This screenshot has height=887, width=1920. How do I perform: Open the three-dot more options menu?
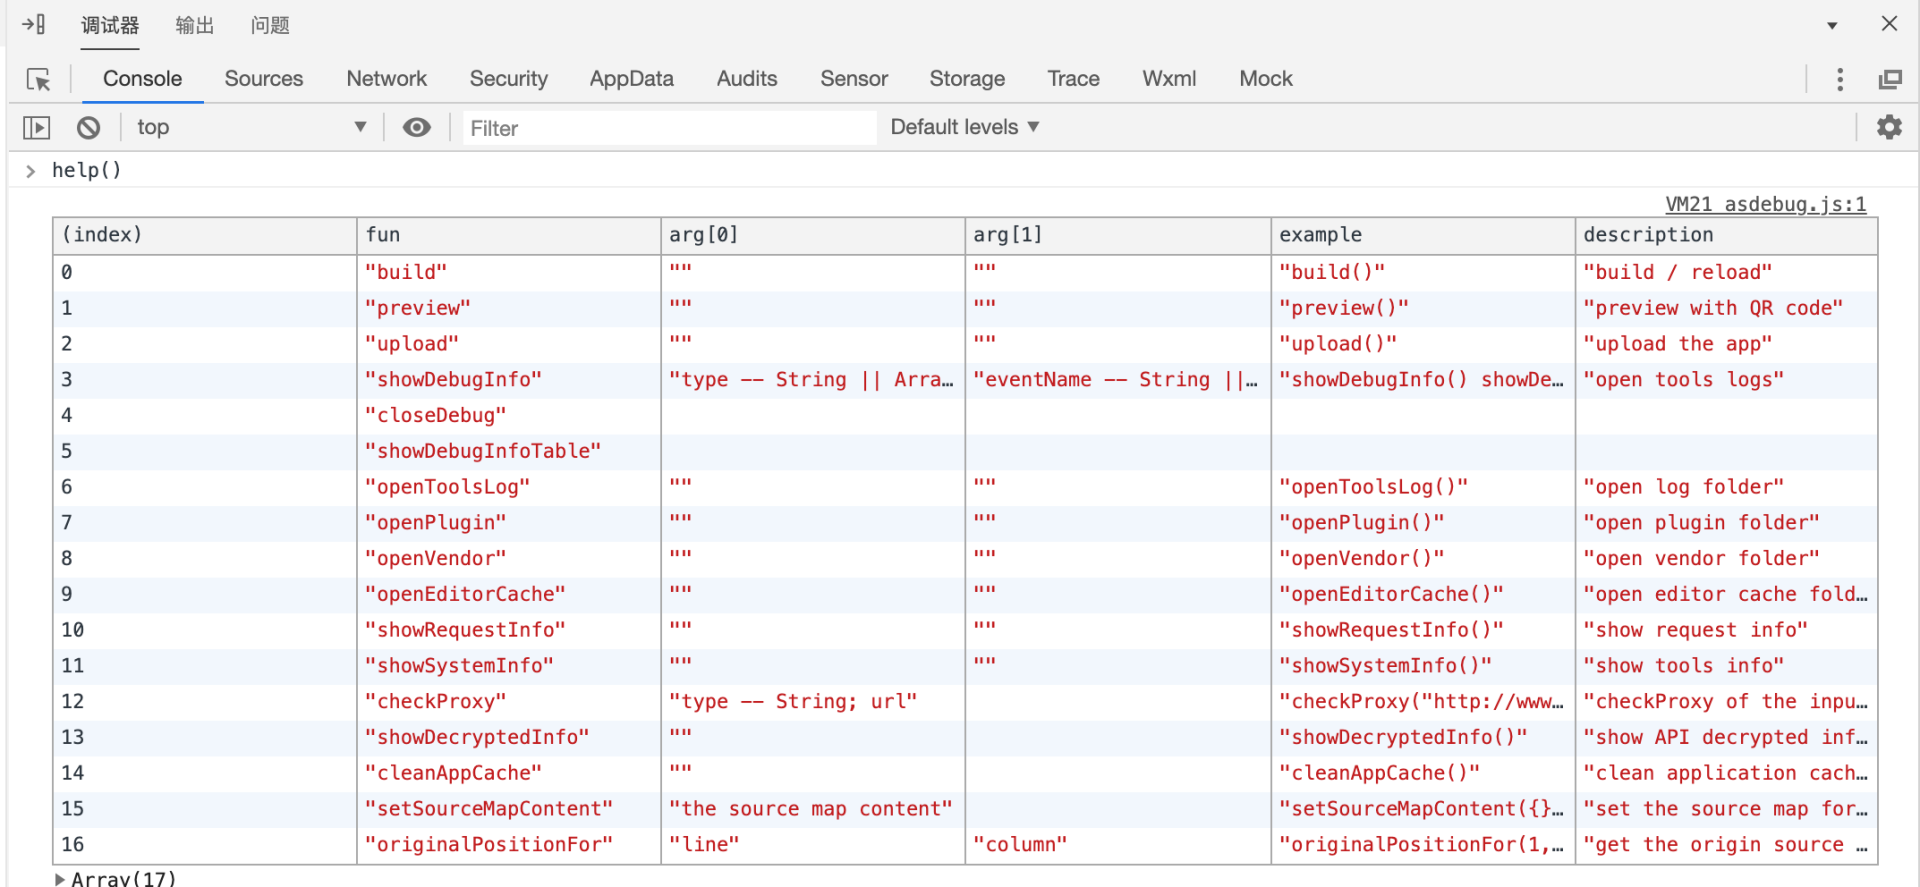click(1839, 79)
